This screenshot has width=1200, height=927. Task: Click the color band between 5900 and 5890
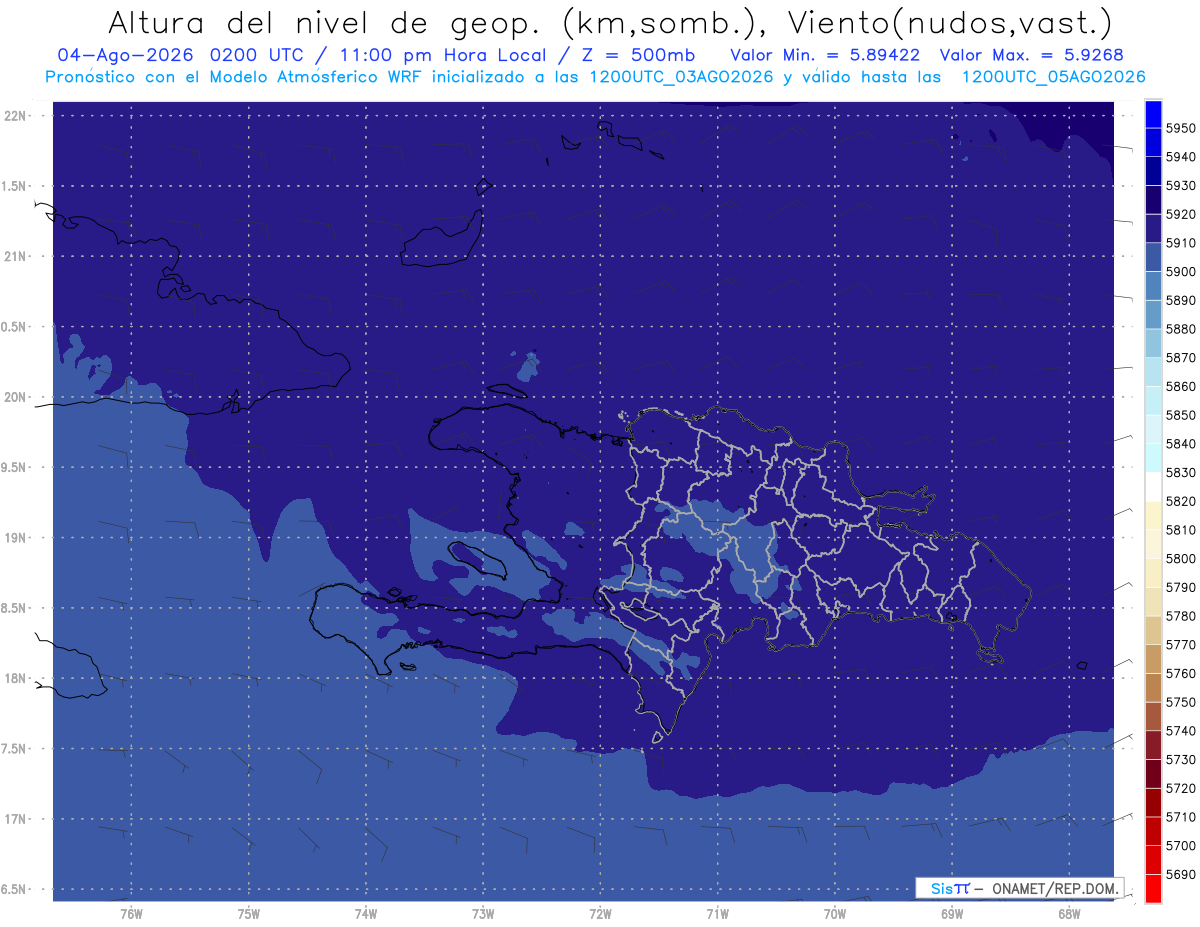(x=1152, y=286)
